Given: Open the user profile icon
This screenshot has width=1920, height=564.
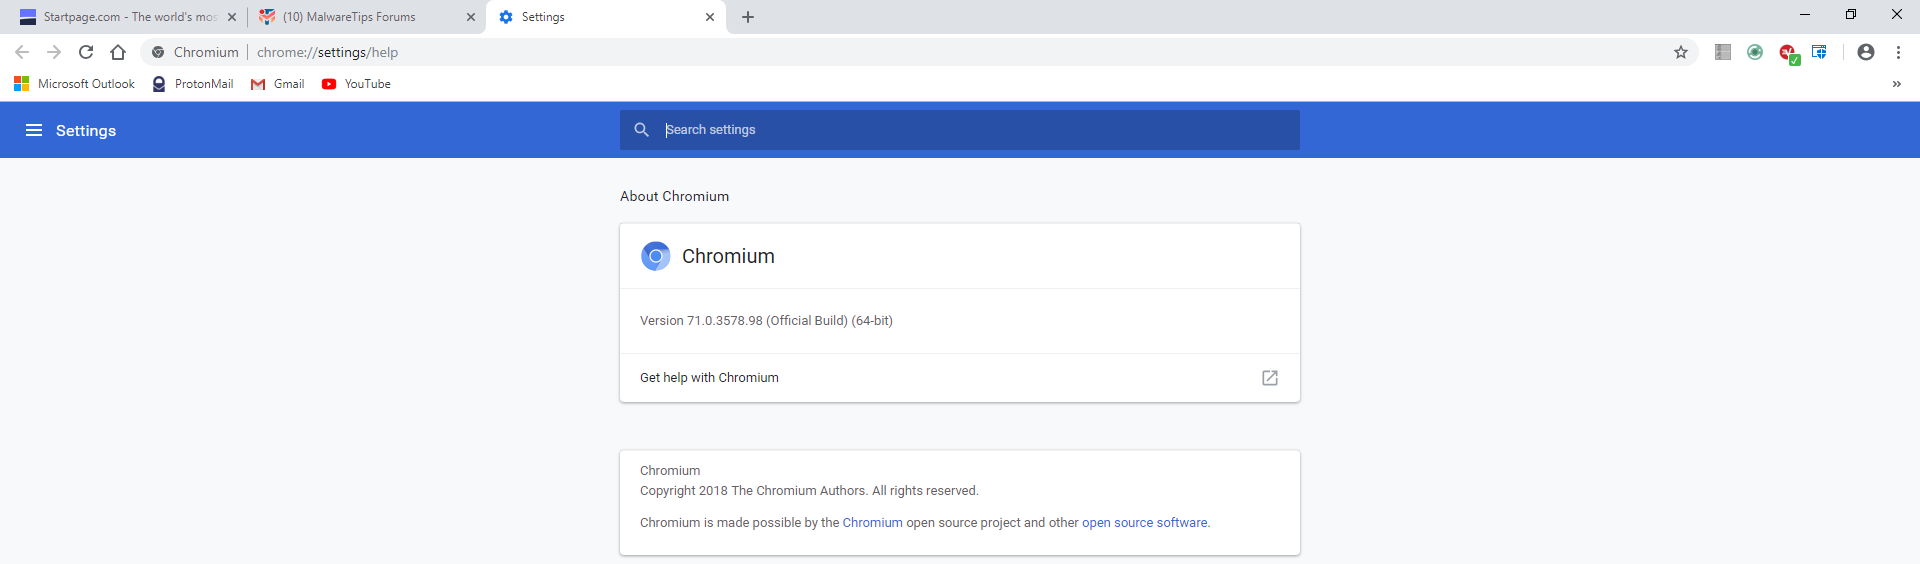Looking at the screenshot, I should click(x=1866, y=52).
